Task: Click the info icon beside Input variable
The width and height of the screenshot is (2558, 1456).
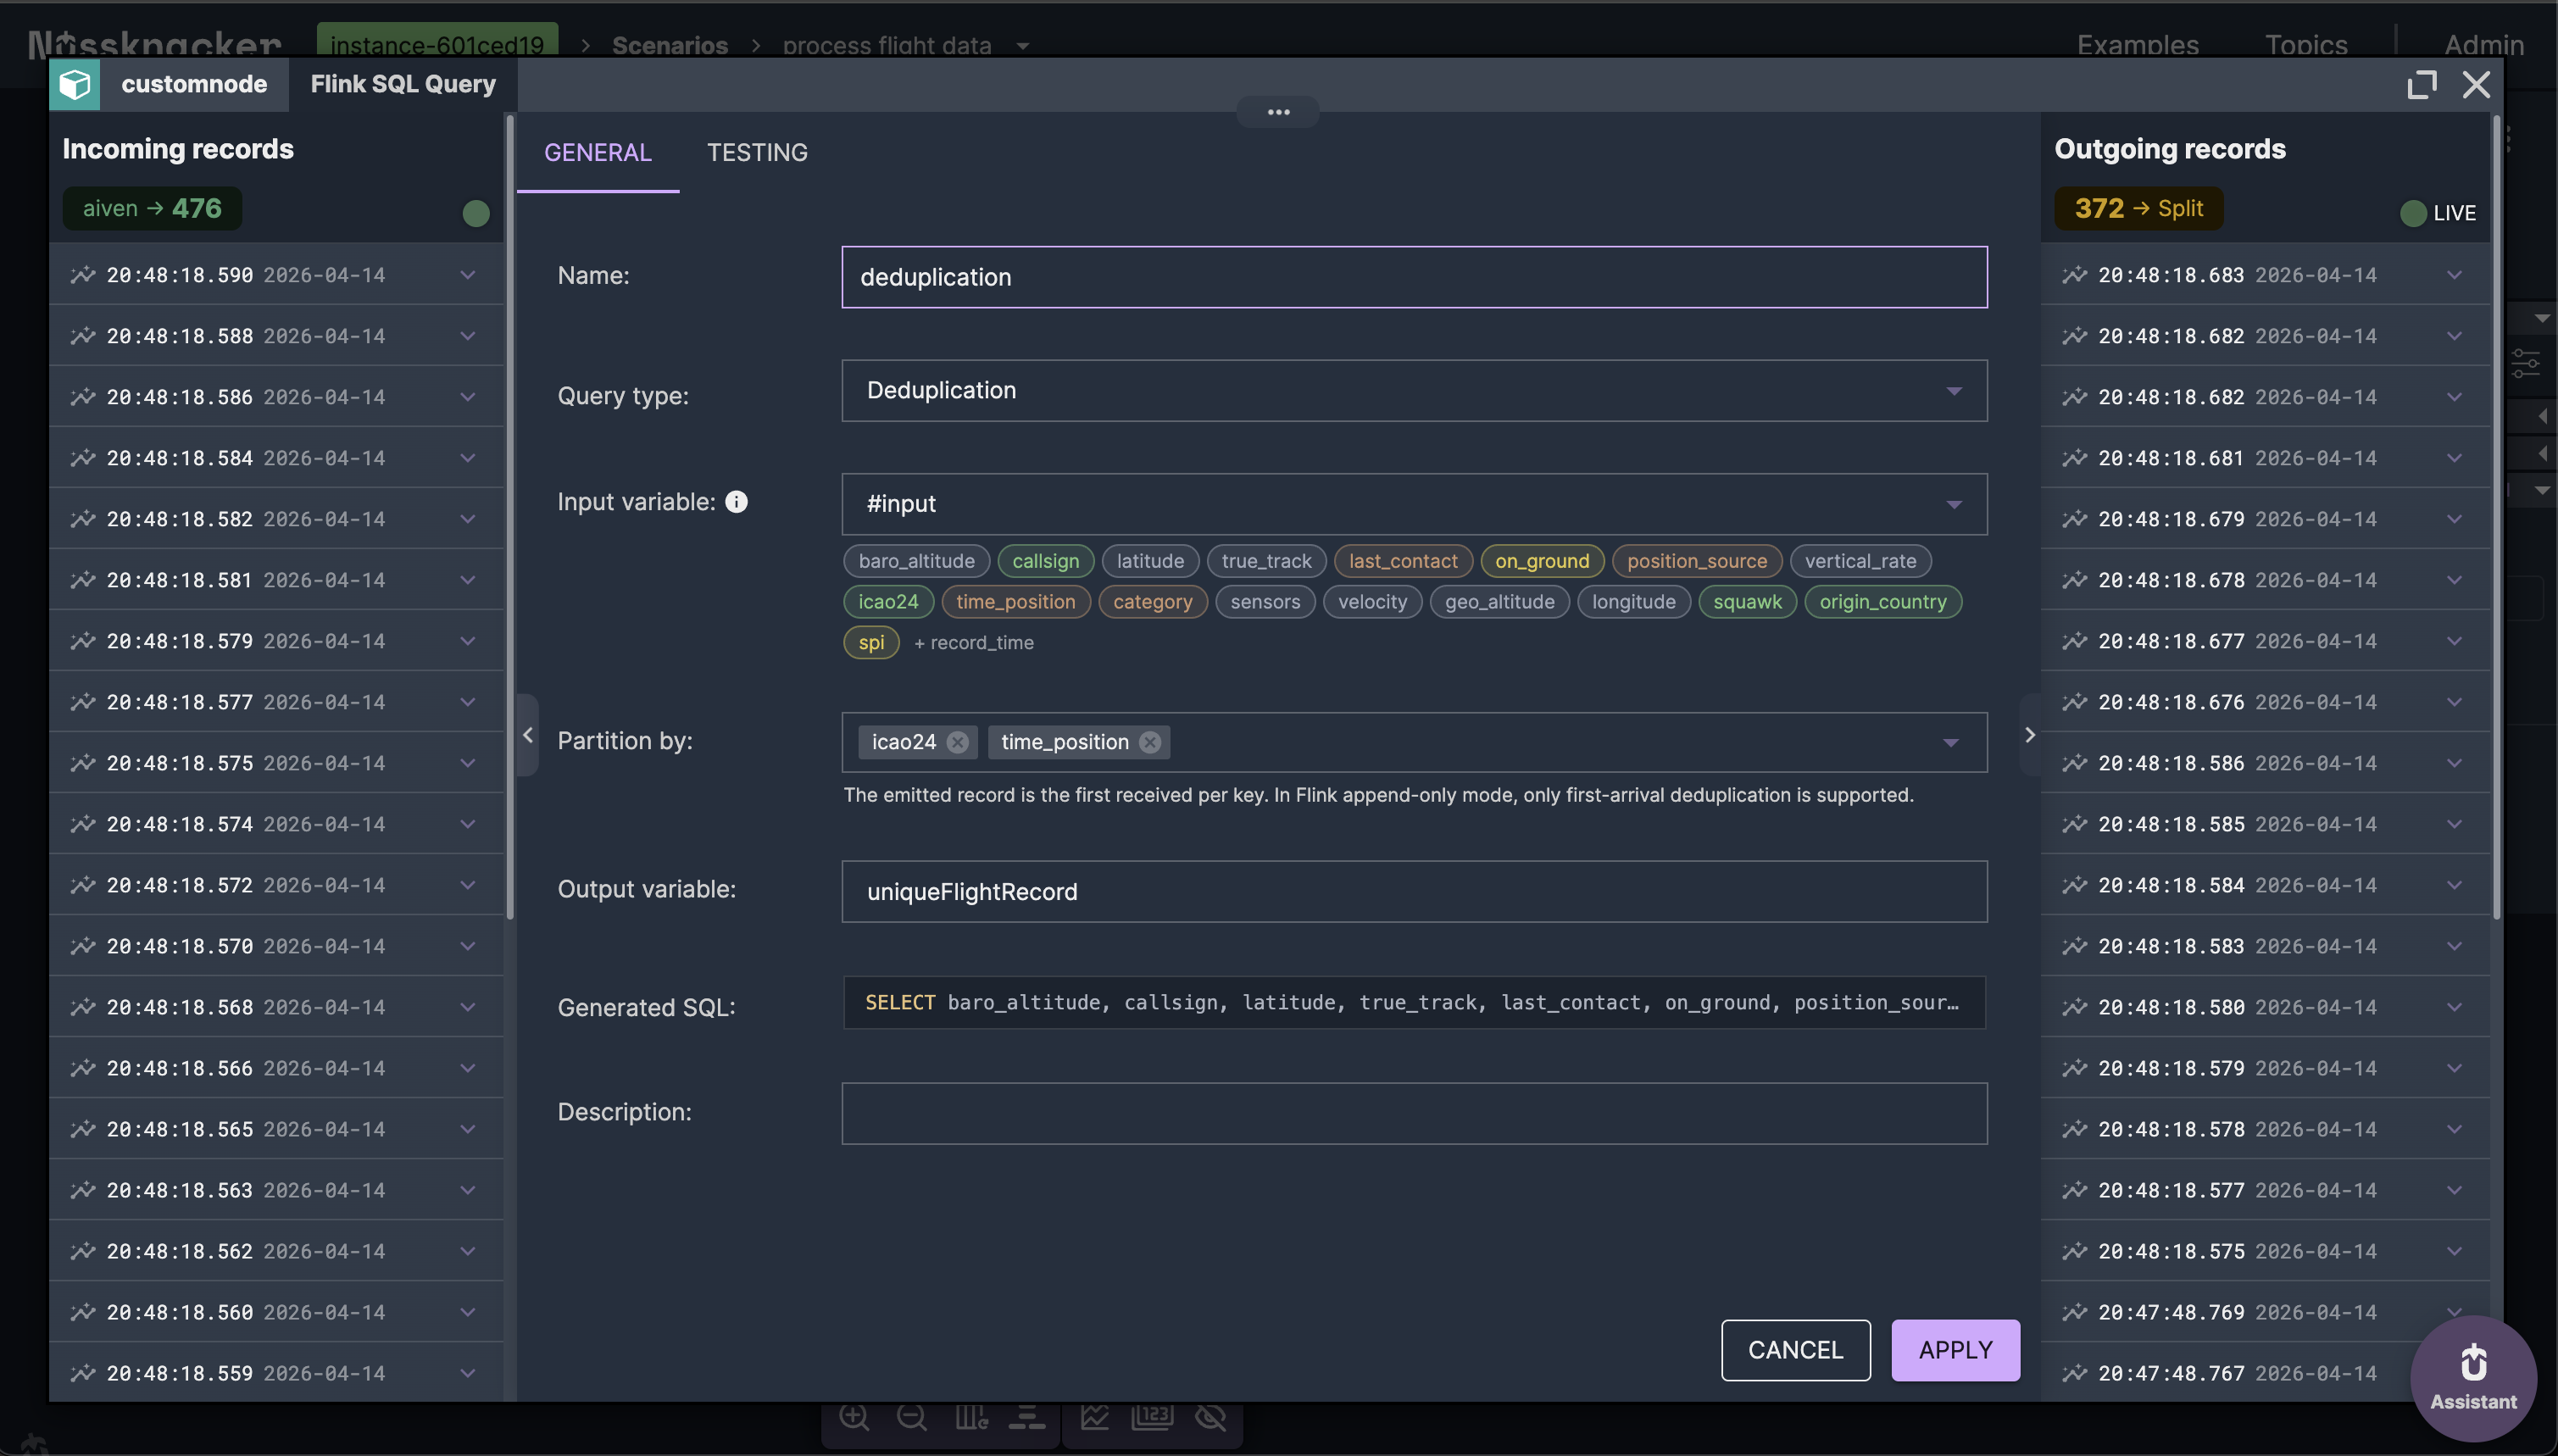Action: (737, 501)
